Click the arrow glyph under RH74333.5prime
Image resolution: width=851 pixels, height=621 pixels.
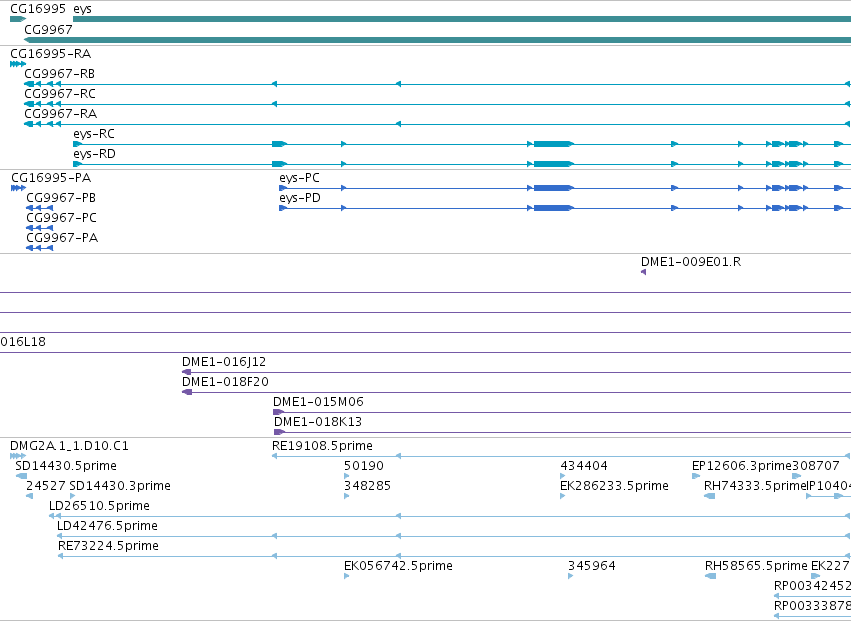click(709, 496)
